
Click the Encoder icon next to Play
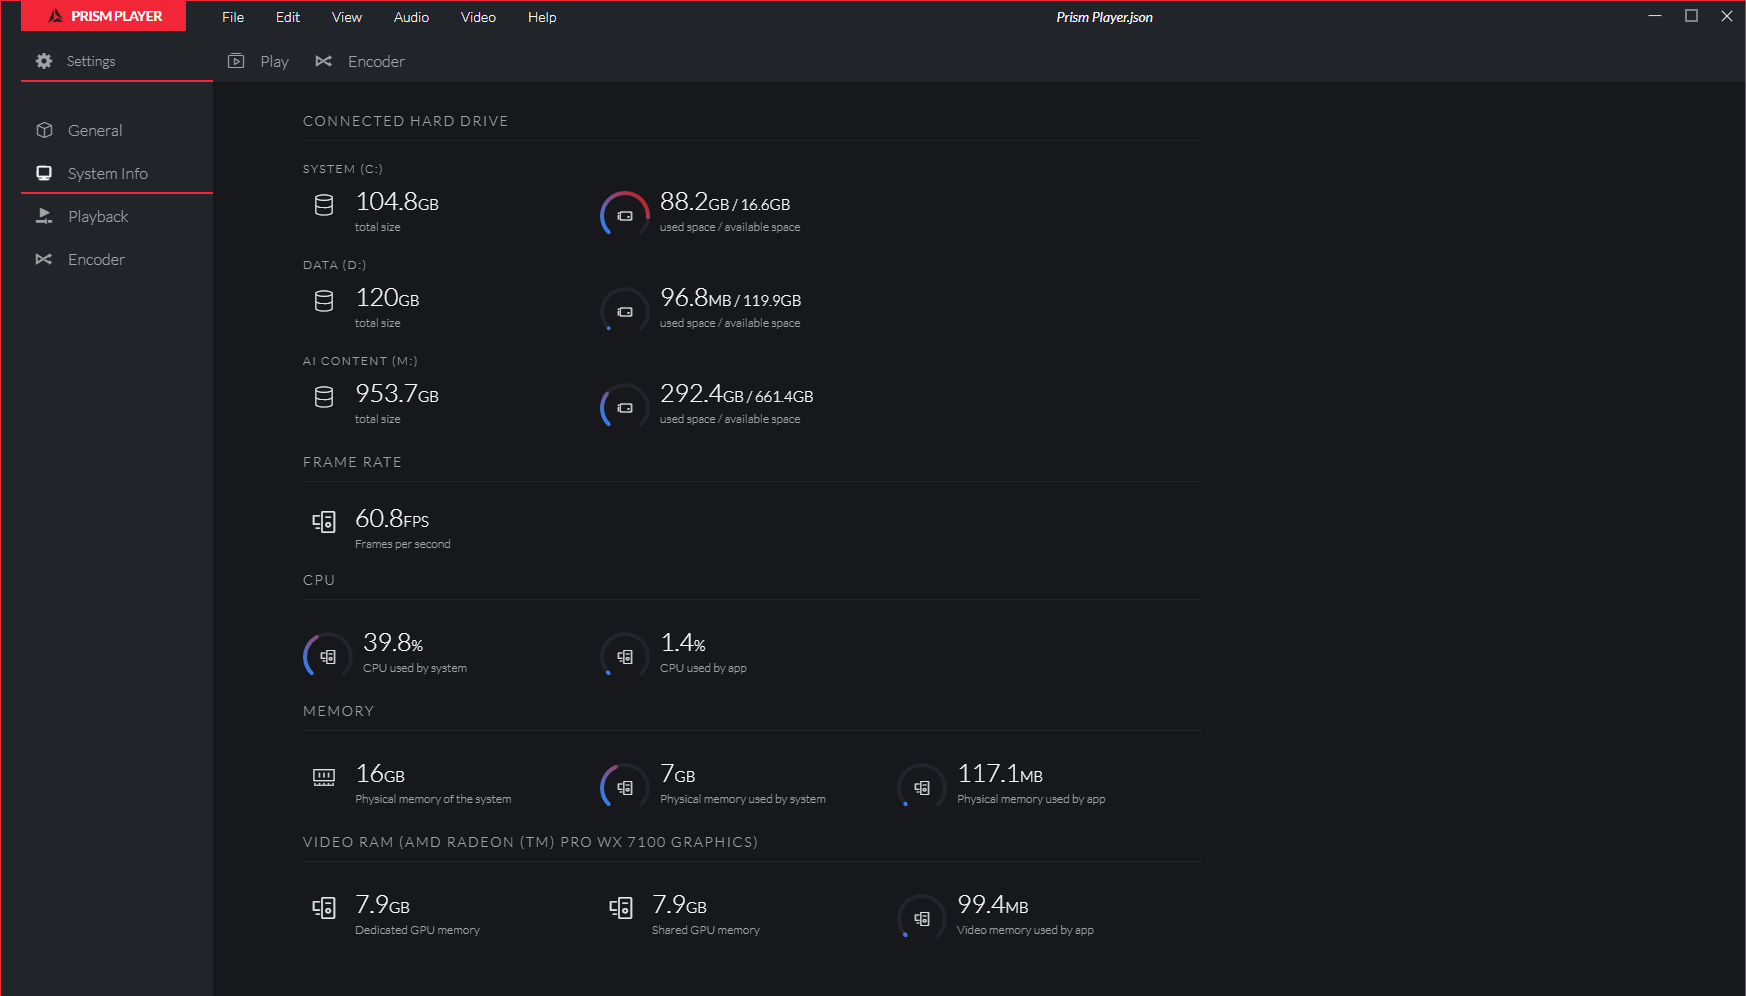324,61
